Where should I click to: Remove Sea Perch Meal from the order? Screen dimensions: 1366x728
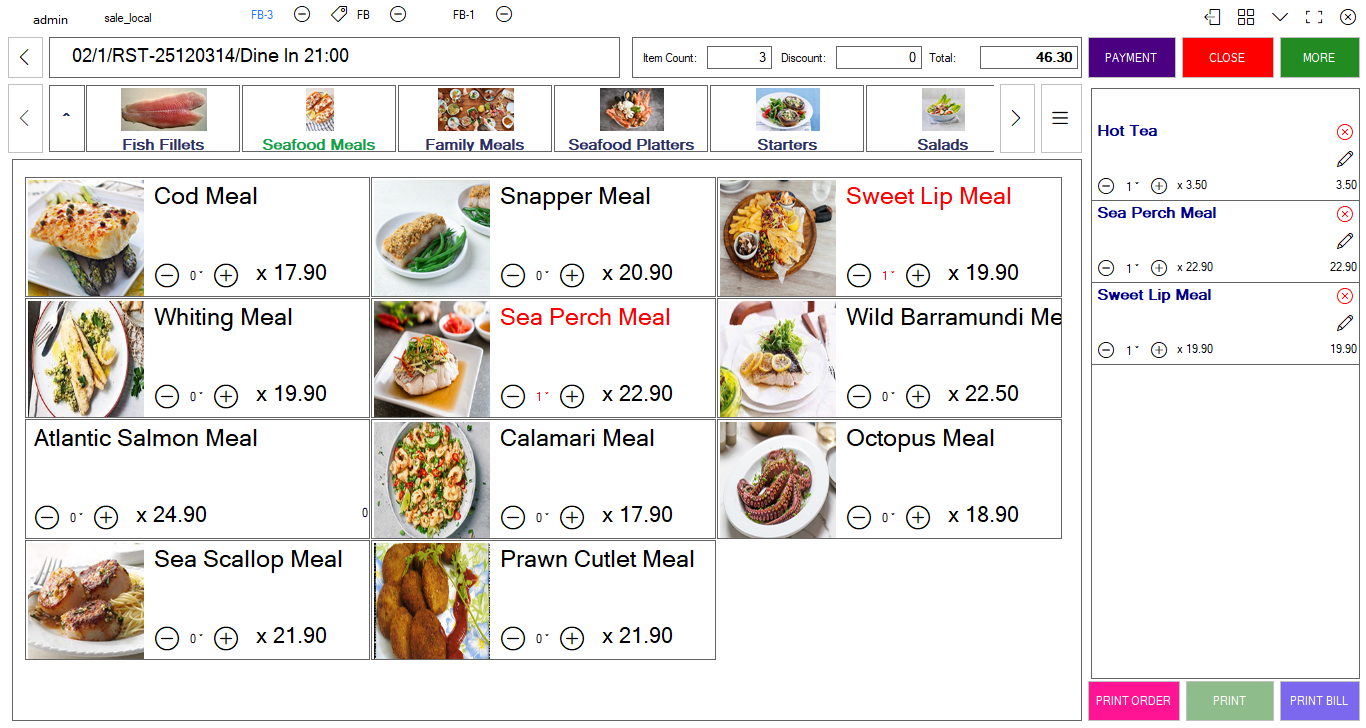(1345, 214)
